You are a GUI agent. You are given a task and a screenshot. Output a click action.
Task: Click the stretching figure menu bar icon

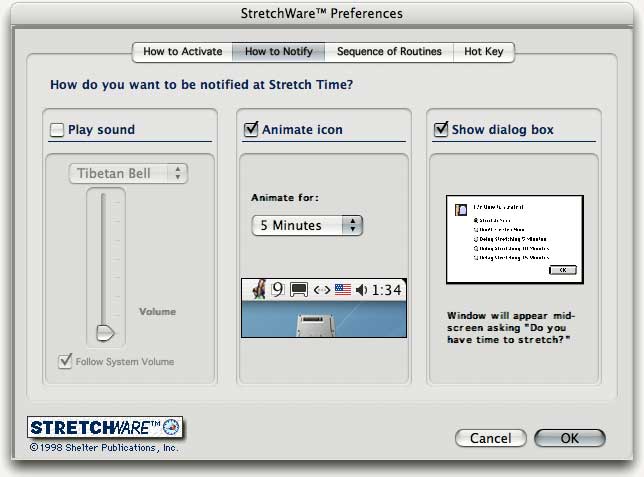260,289
